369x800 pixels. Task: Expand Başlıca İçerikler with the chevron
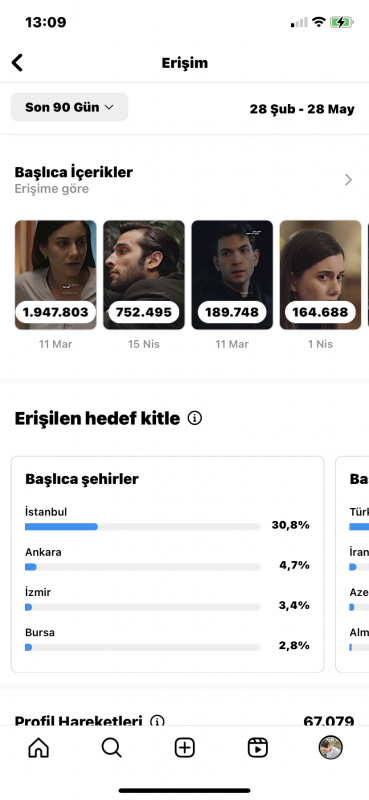tap(348, 180)
